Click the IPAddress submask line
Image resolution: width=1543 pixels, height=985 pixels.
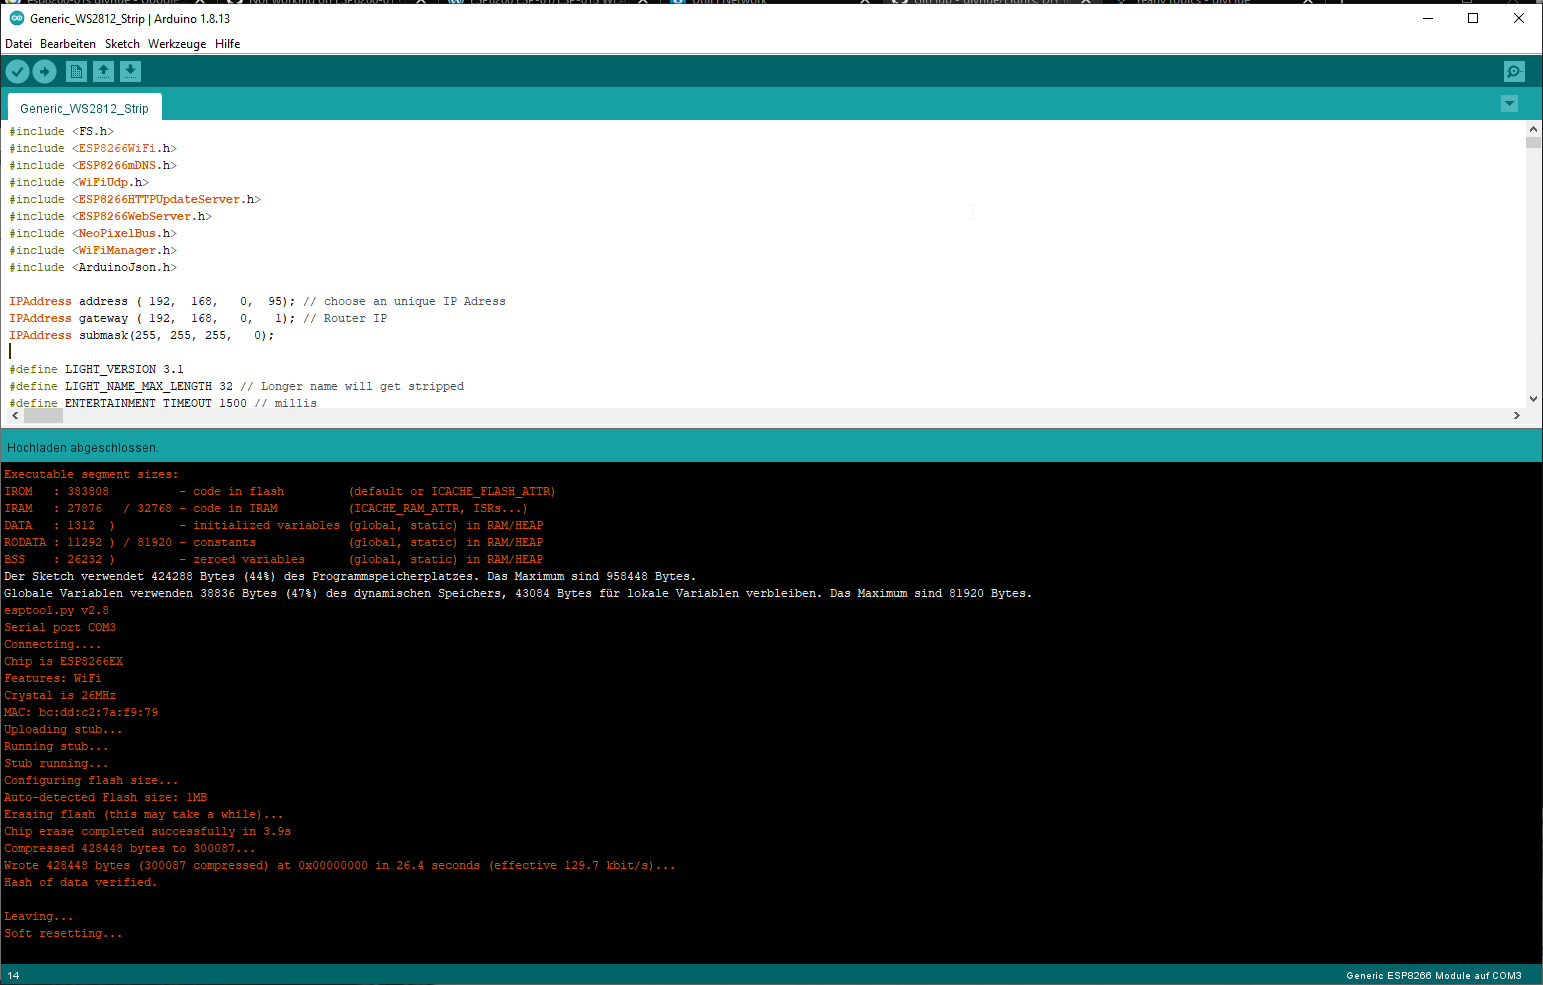(x=141, y=335)
